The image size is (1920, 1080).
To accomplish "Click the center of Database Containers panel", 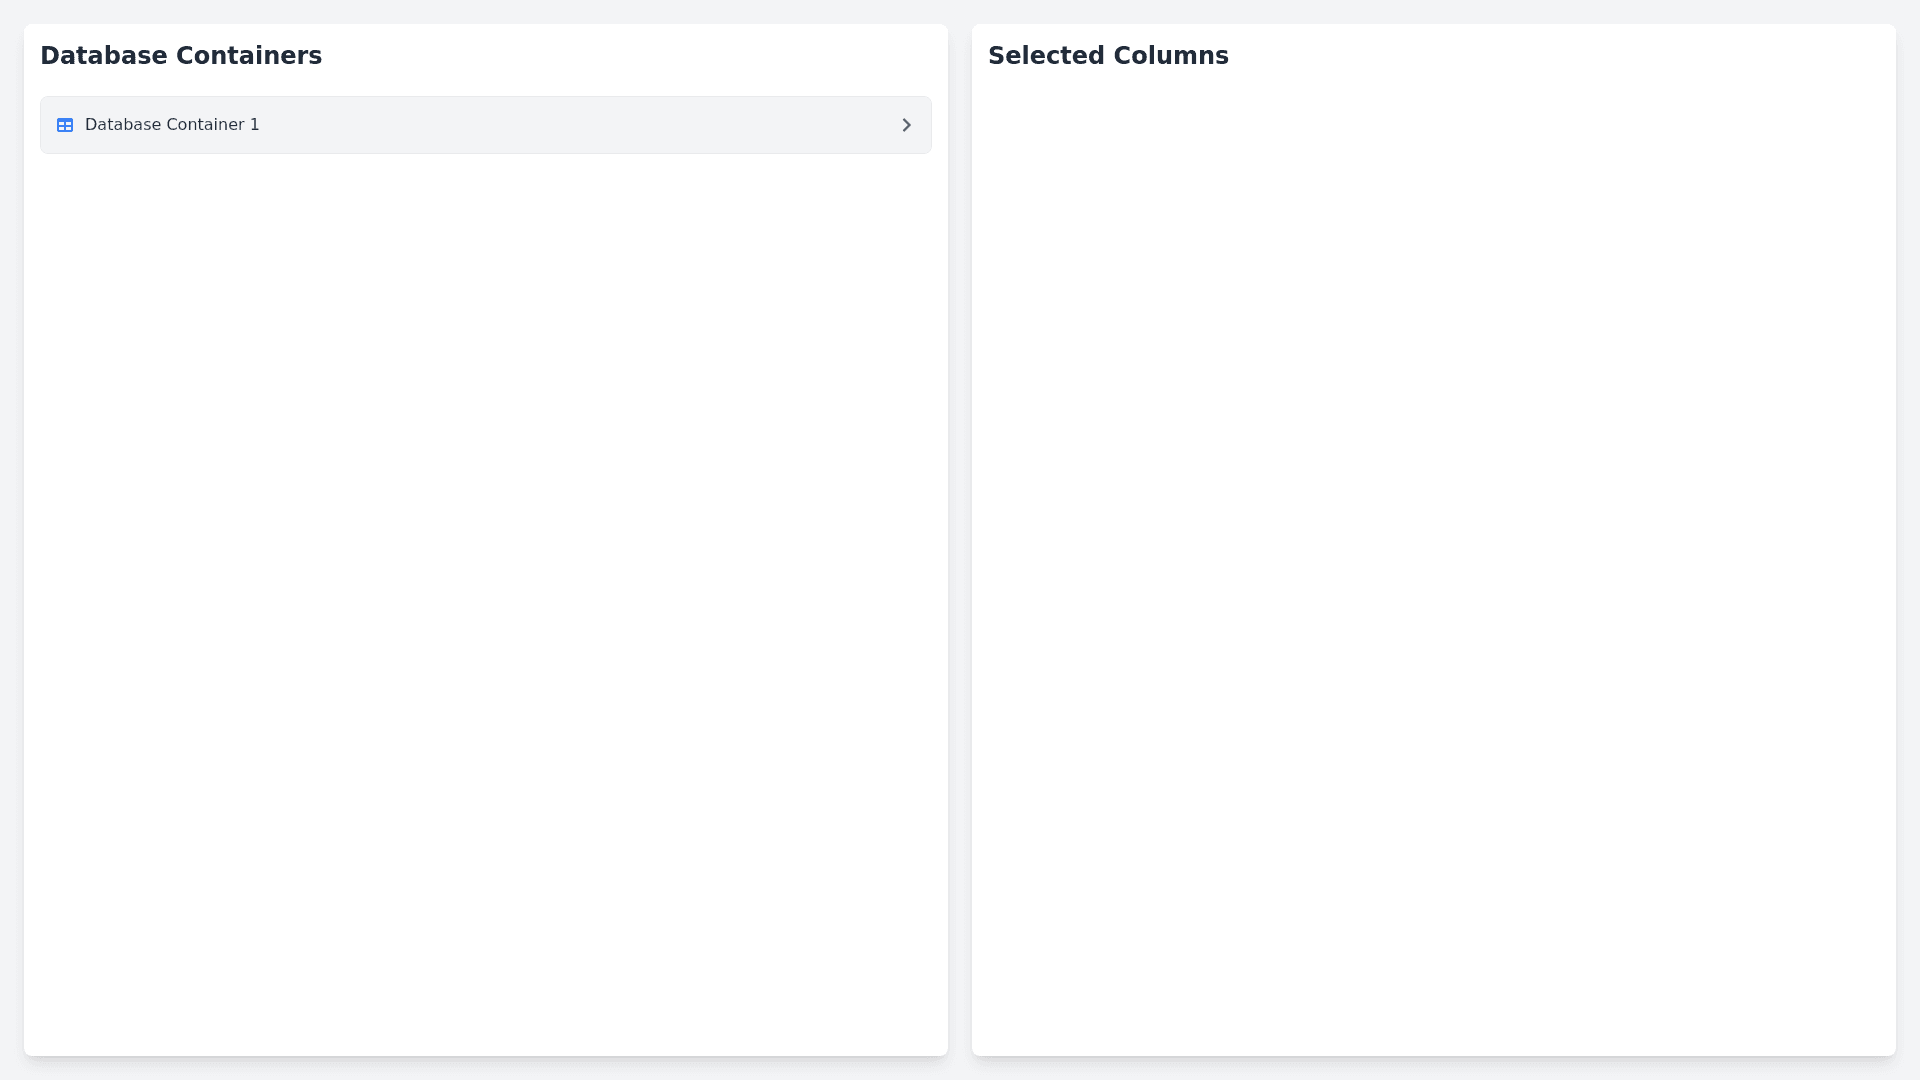I will tap(485, 540).
